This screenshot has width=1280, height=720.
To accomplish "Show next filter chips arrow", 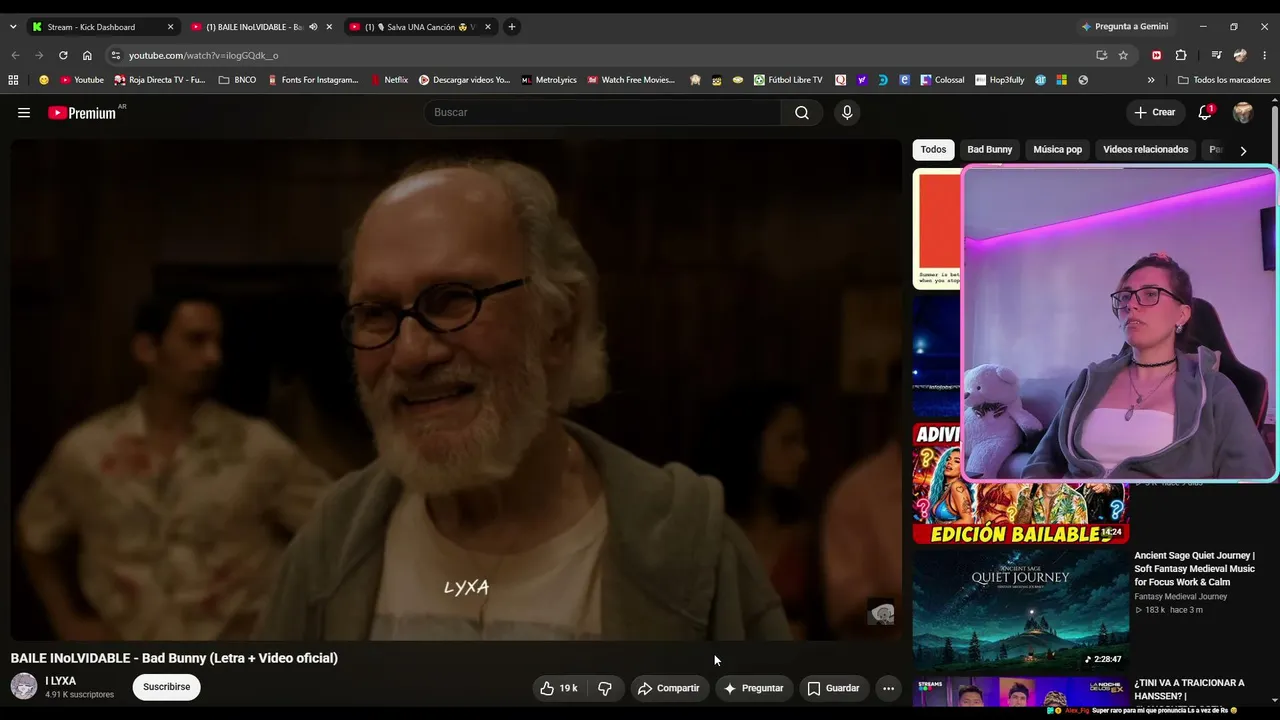I will (1243, 151).
